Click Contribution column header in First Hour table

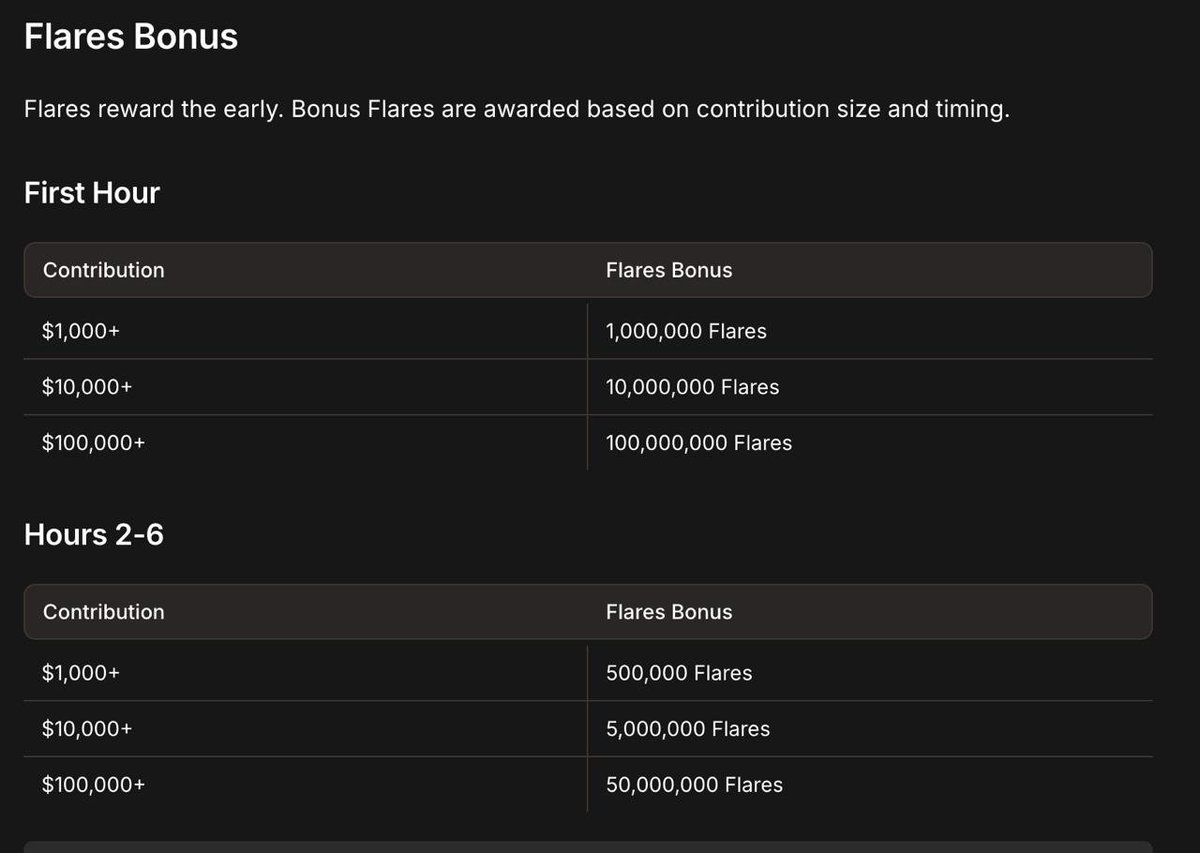104,270
